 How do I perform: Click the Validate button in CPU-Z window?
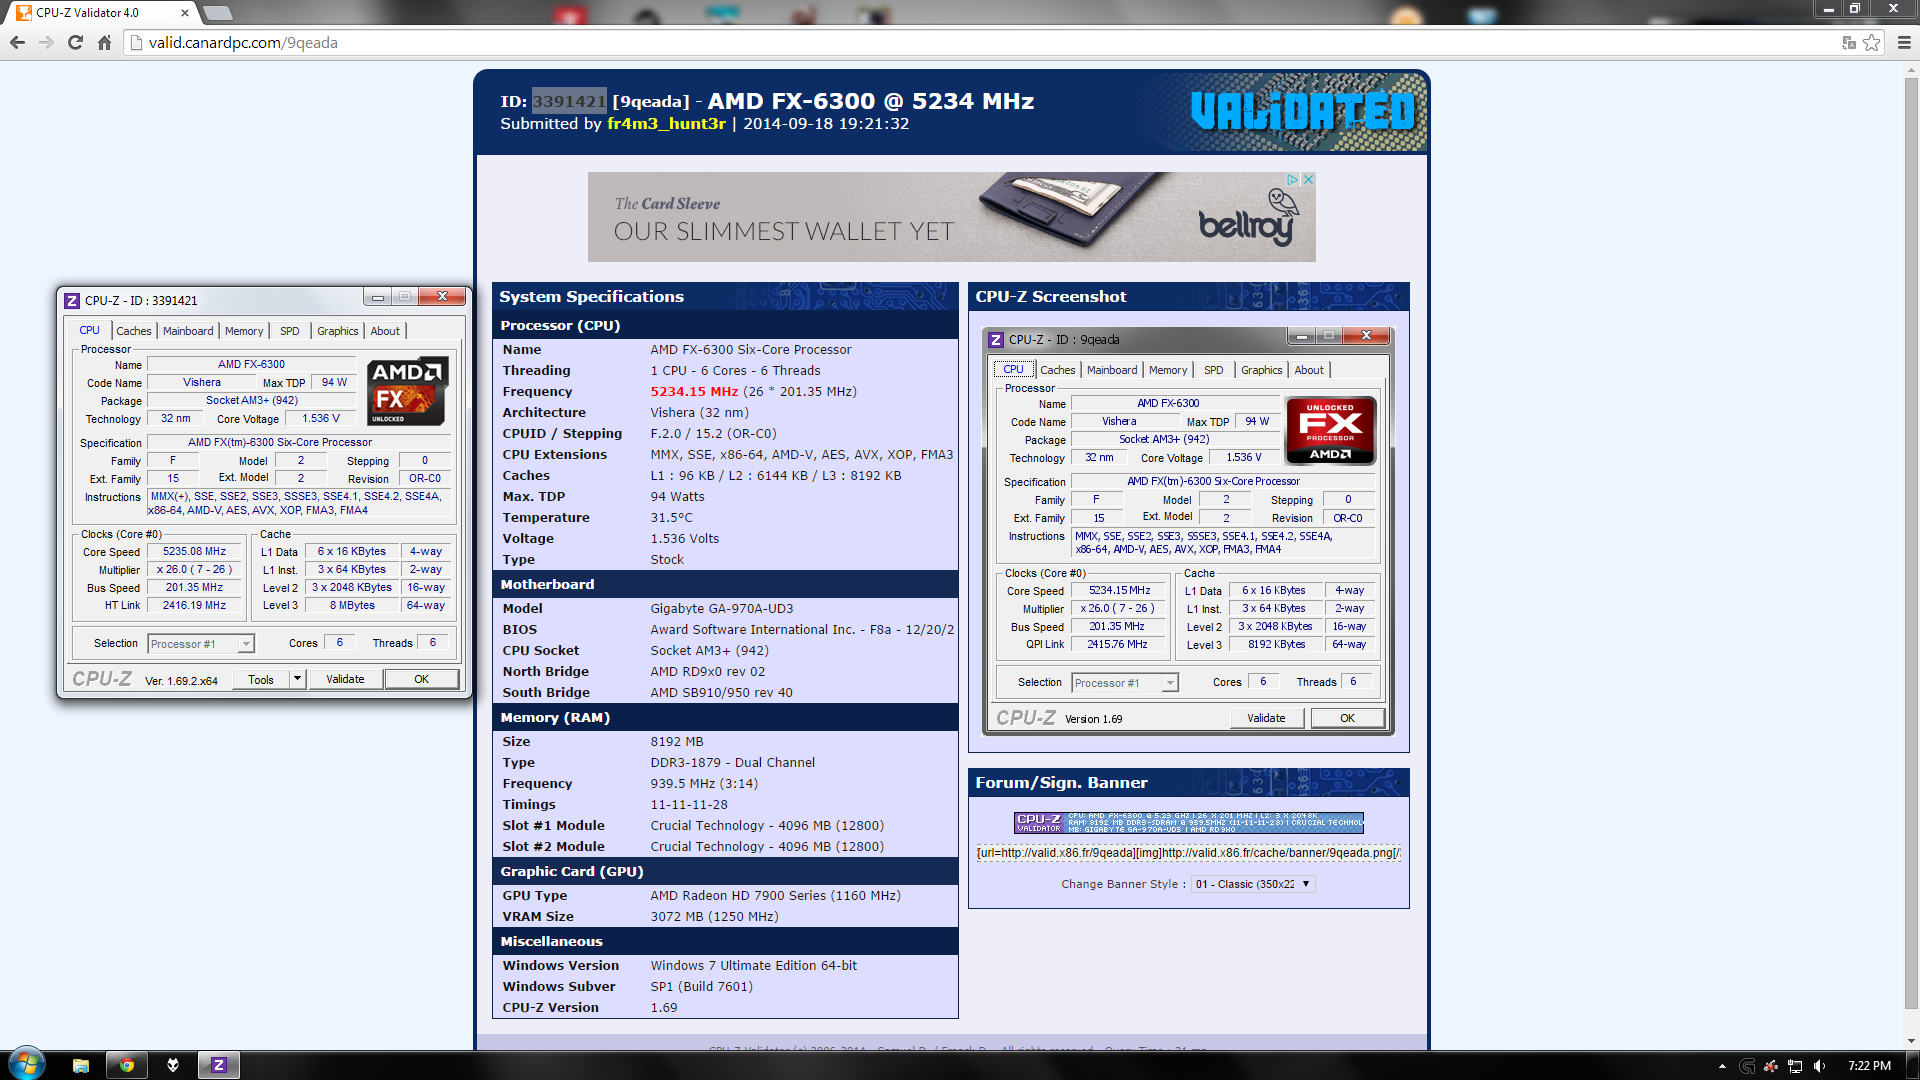point(345,679)
